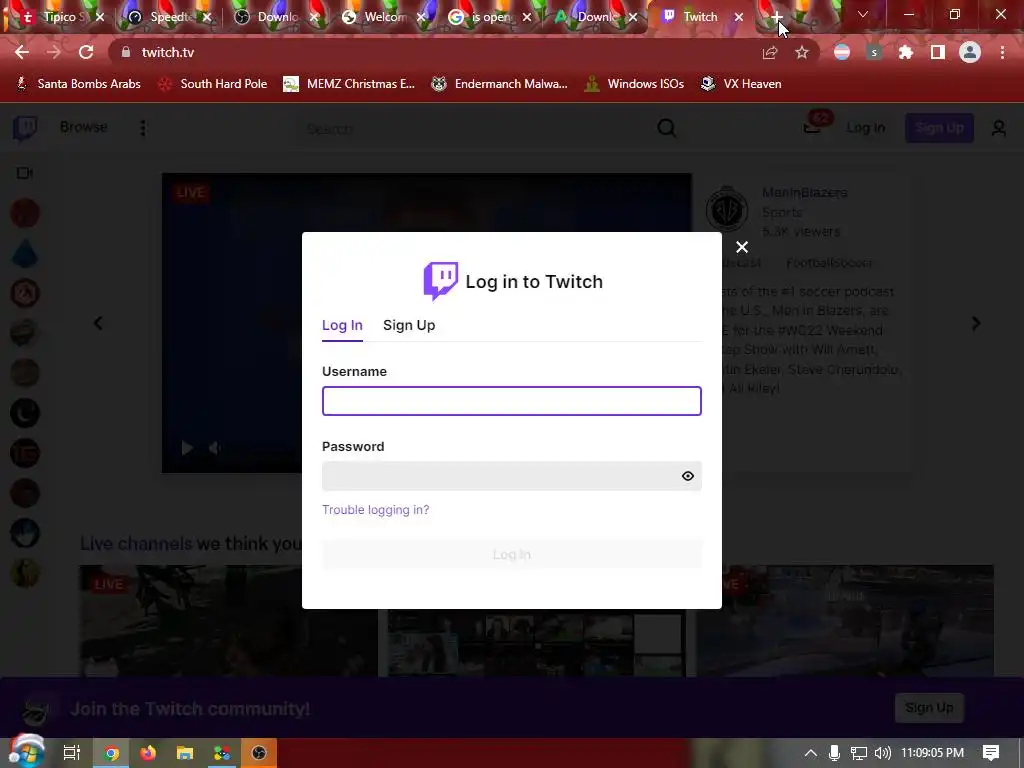Screen dimensions: 1024x768
Task: Expand the tab search chevron
Action: (x=863, y=14)
